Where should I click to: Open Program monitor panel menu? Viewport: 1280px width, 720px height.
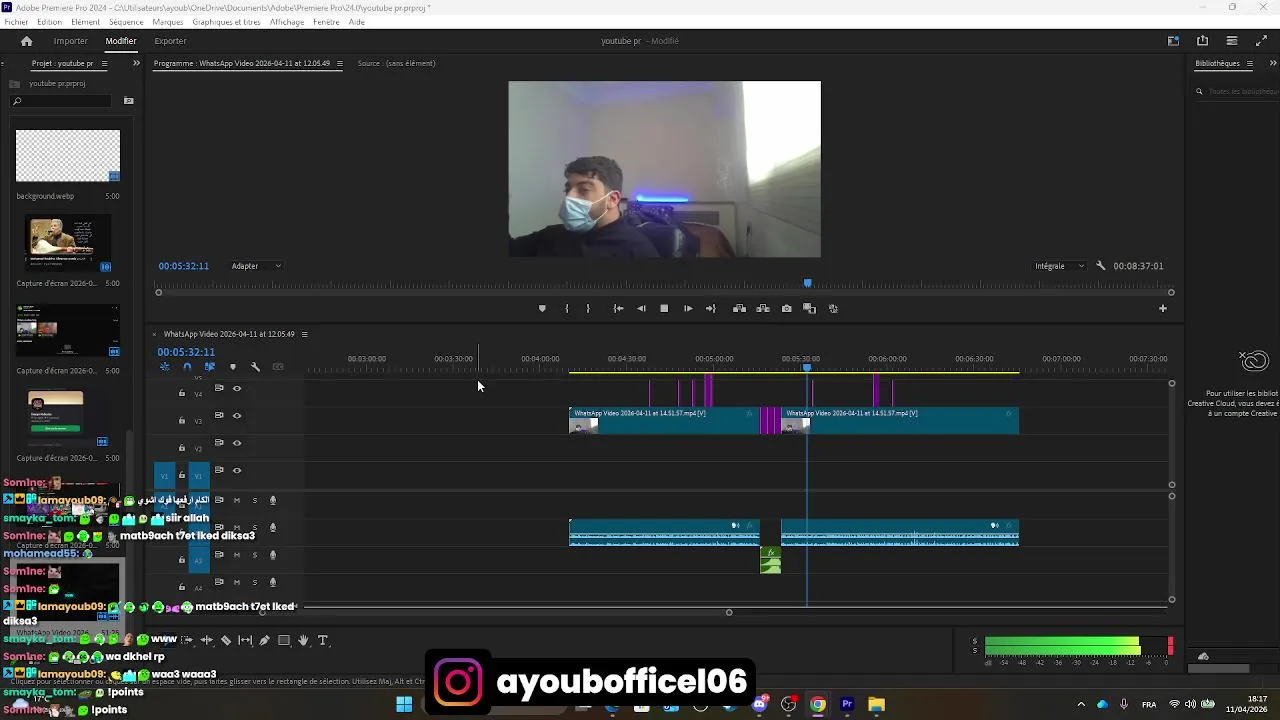340,63
